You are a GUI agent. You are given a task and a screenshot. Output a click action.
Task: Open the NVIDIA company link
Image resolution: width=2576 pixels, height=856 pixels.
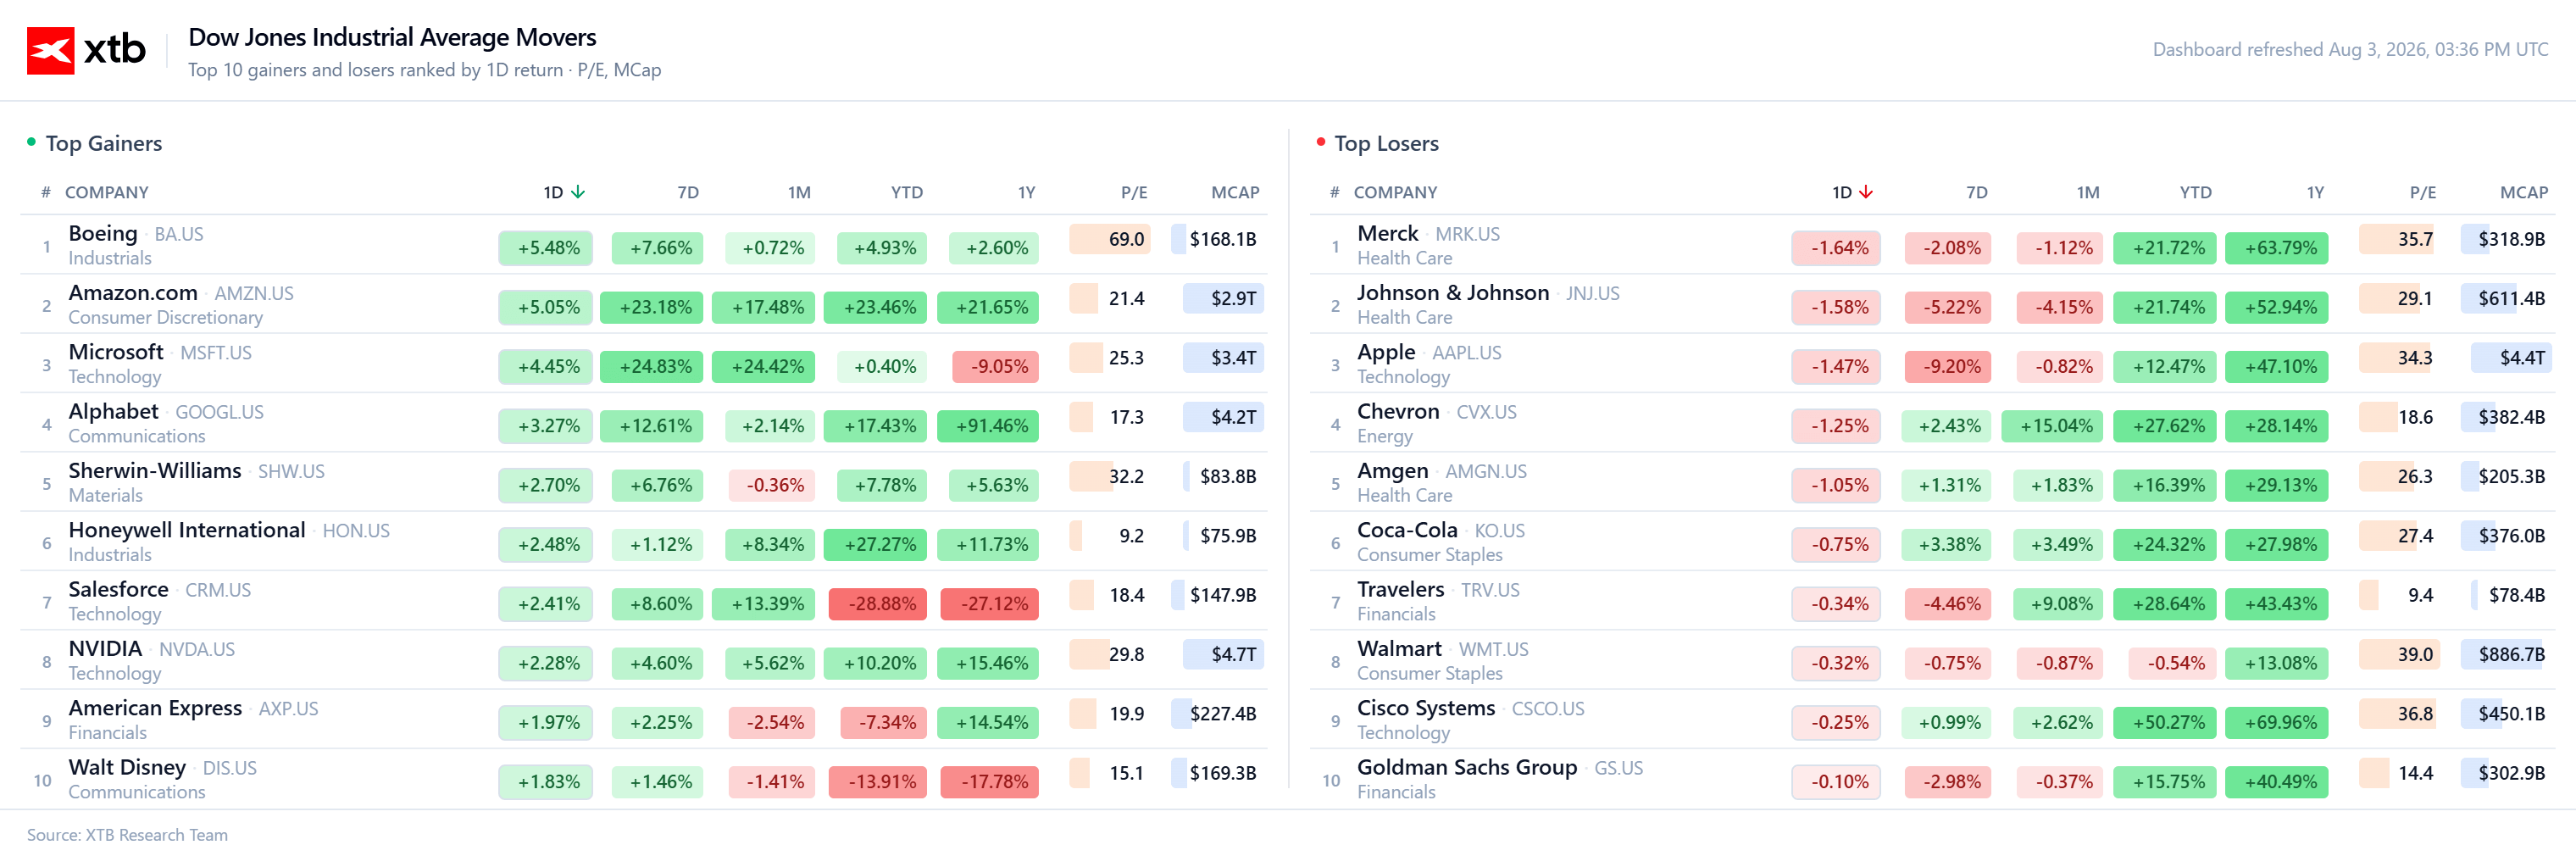point(105,648)
